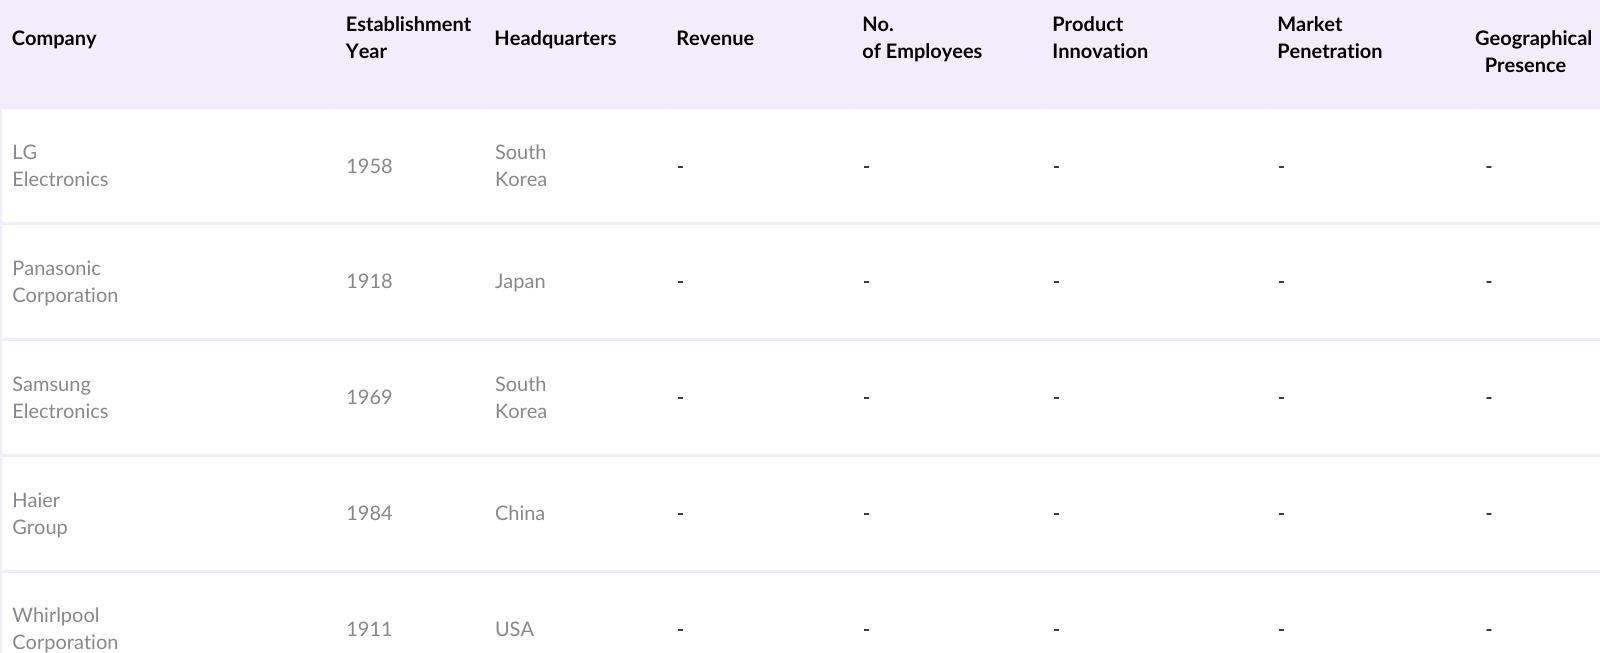Click the 1984 establishment year cell
The image size is (1600, 653).
click(369, 514)
